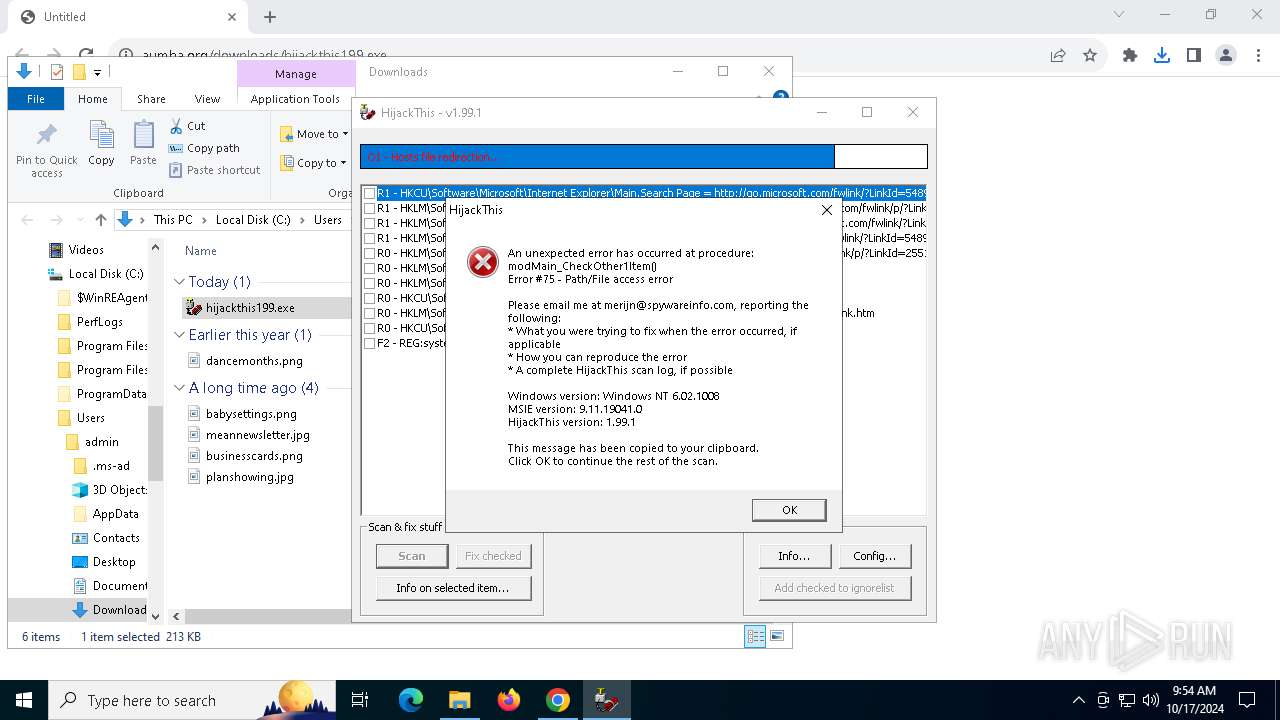
Task: Select meannewsletter.jpg file
Action: 258,435
